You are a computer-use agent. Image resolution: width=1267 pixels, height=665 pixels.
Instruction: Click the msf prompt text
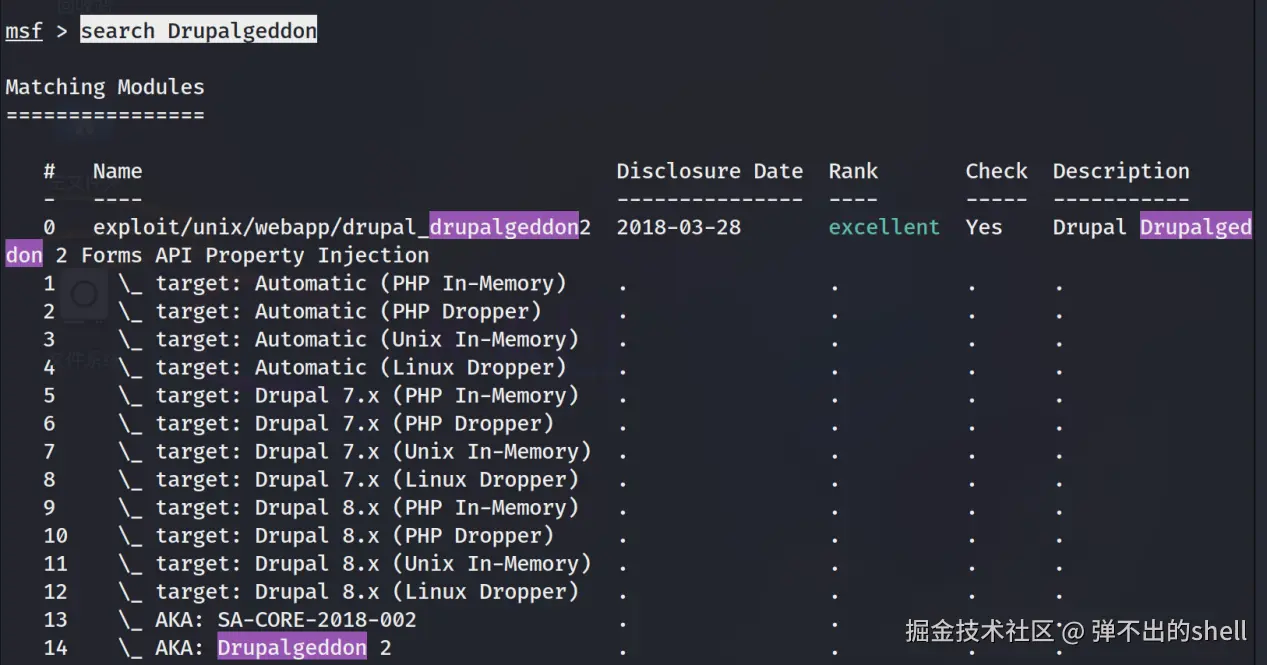pyautogui.click(x=24, y=30)
